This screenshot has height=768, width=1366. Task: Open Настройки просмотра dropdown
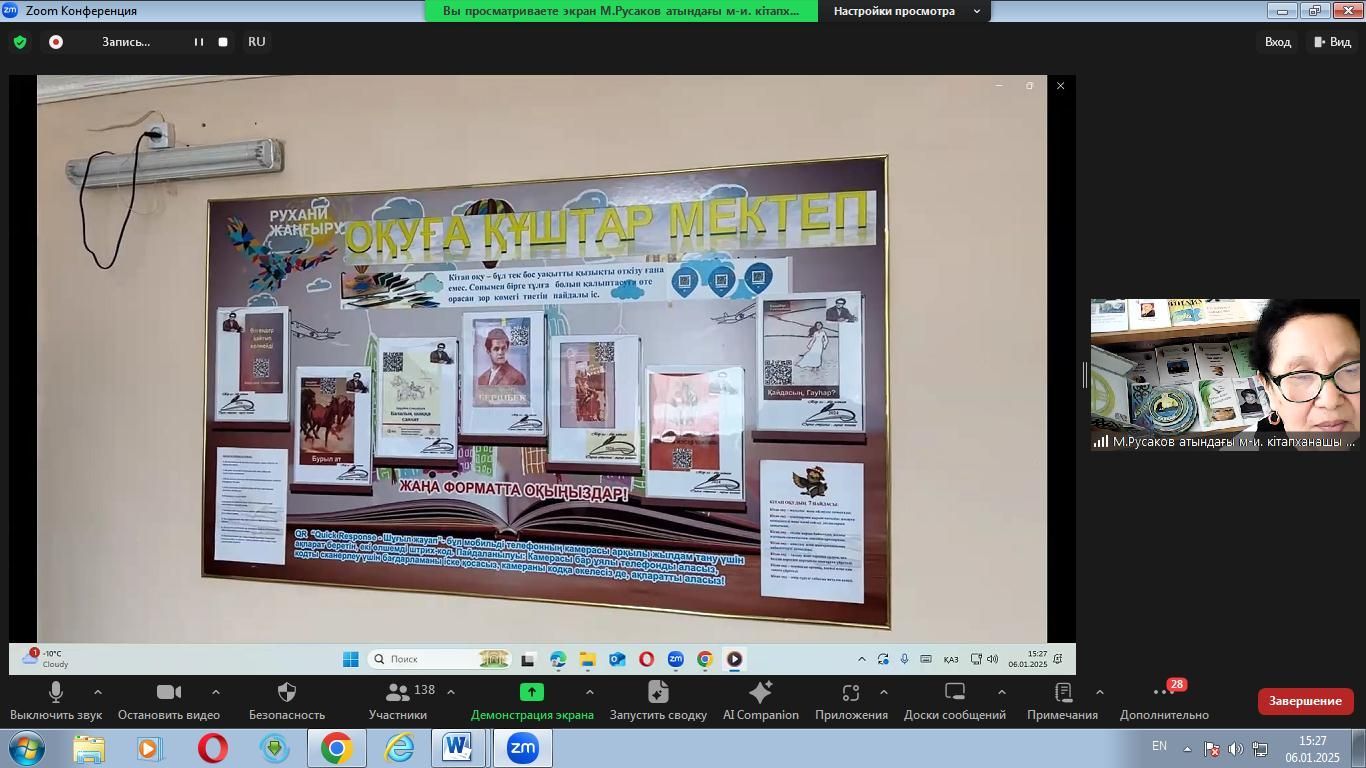(907, 11)
